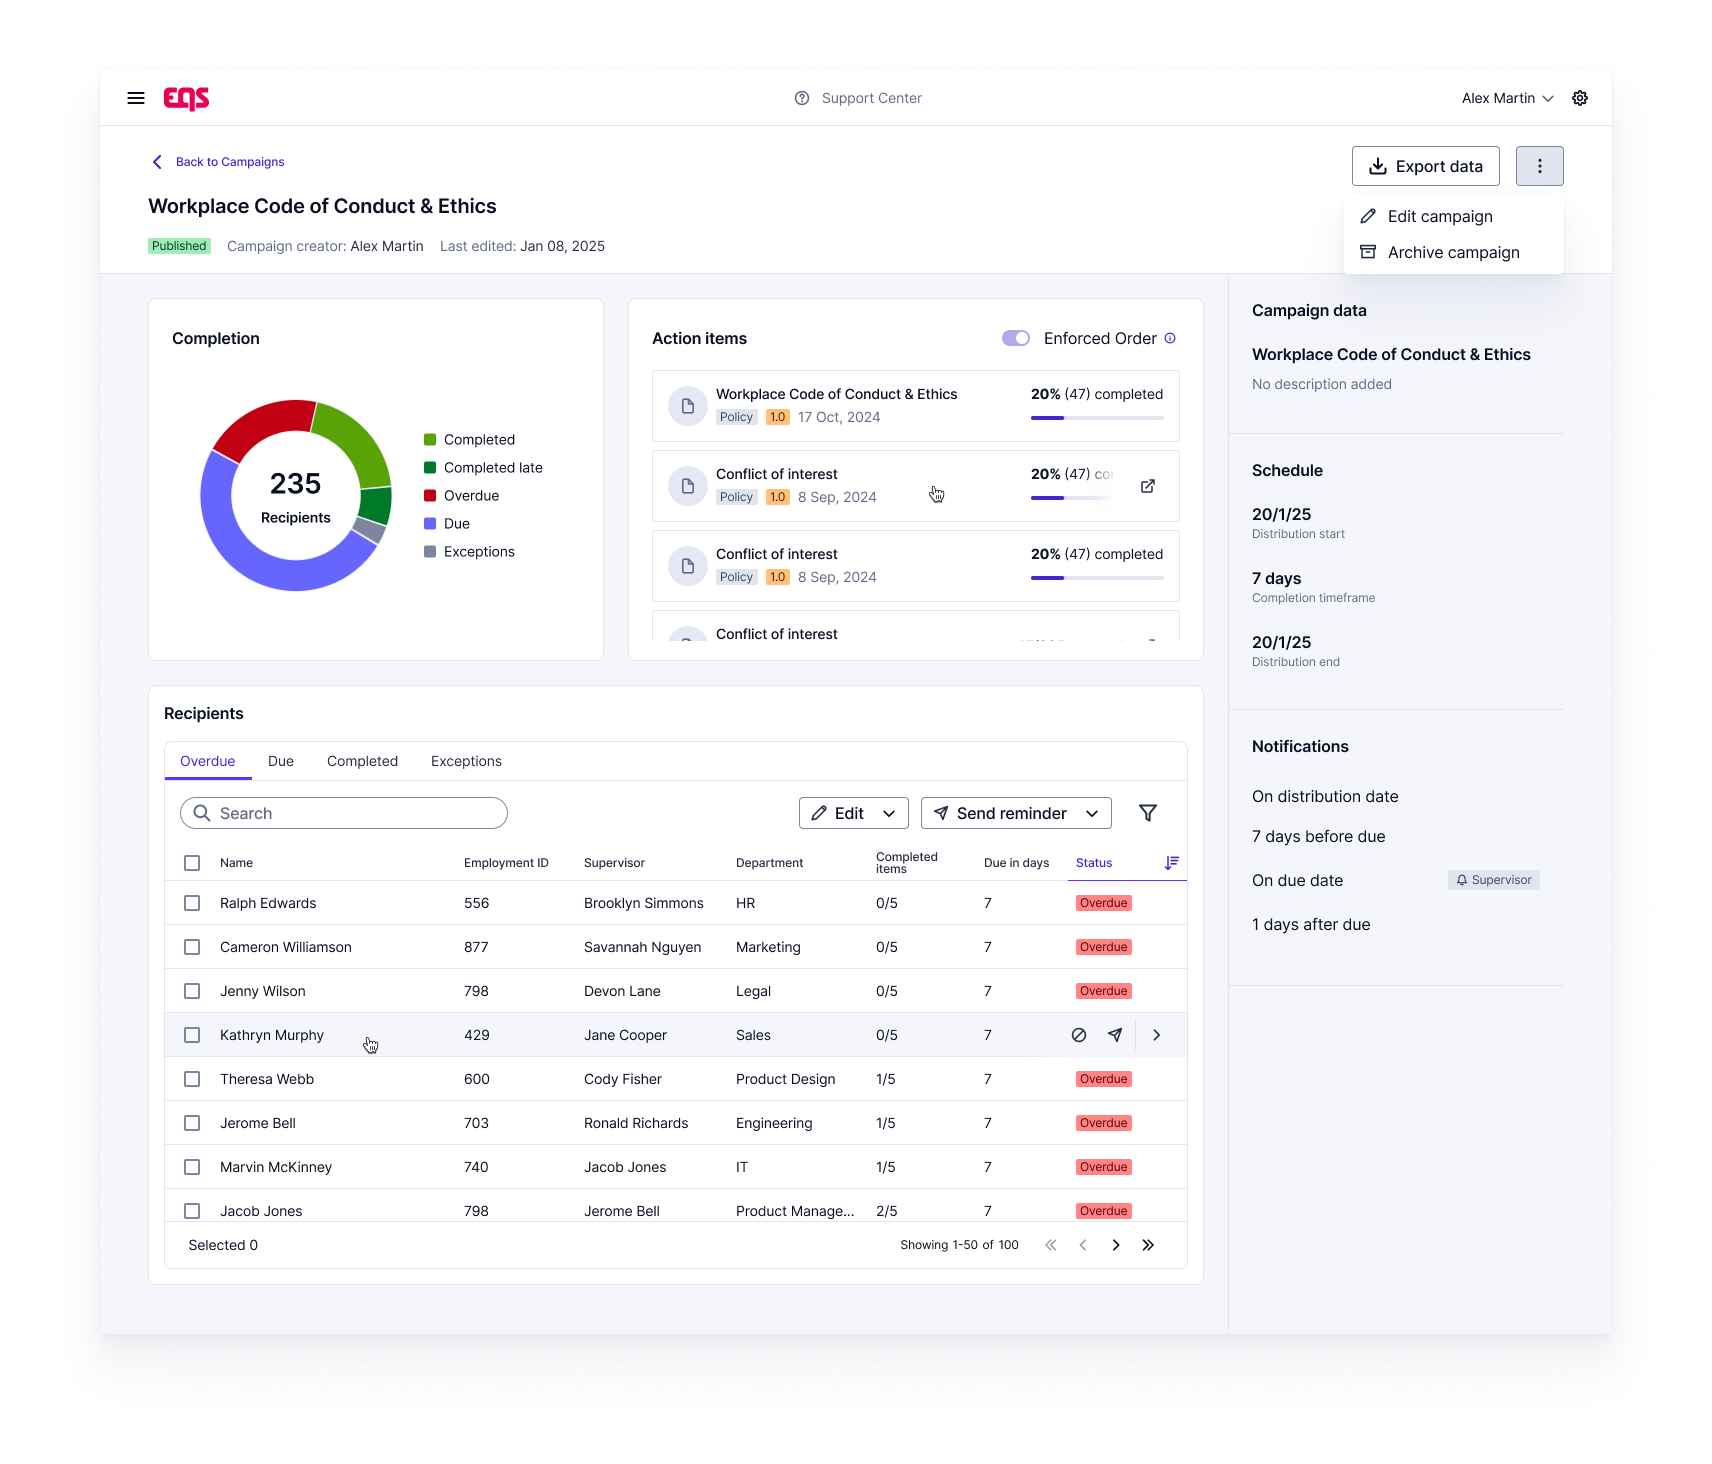Image resolution: width=1712 pixels, height=1464 pixels.
Task: Follow the Back to Campaigns link
Action: point(230,162)
